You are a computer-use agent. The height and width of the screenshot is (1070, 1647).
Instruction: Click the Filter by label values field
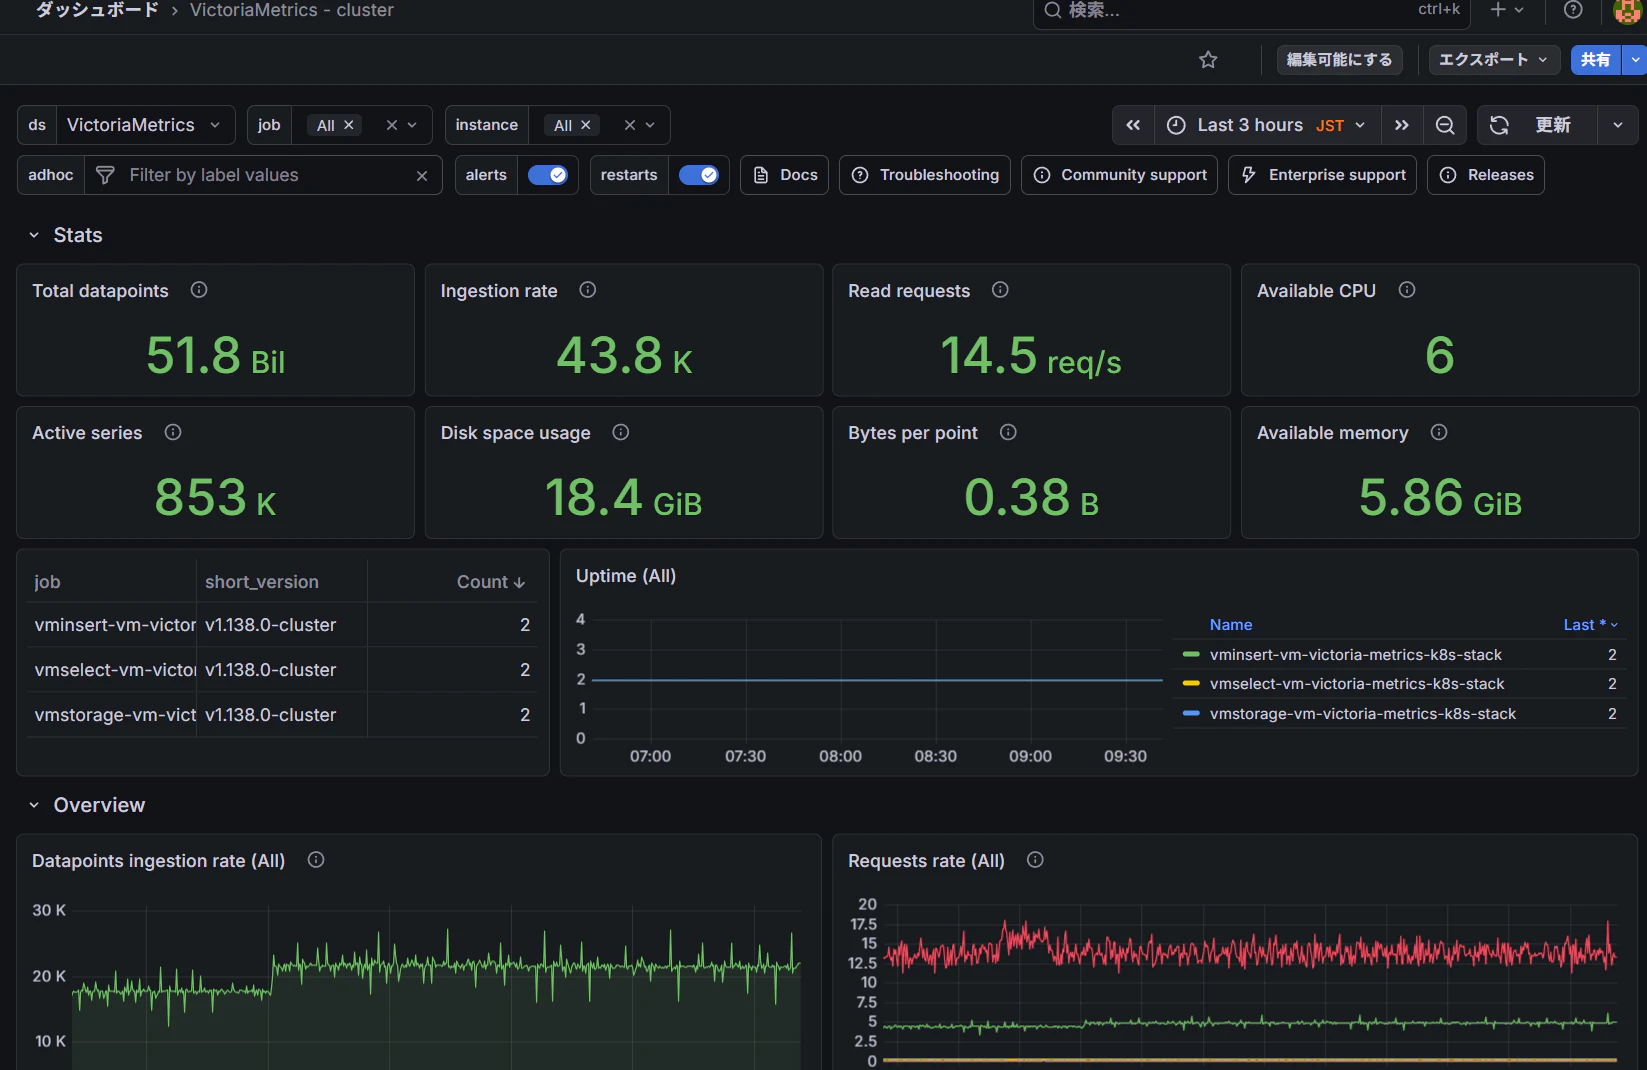pyautogui.click(x=265, y=175)
